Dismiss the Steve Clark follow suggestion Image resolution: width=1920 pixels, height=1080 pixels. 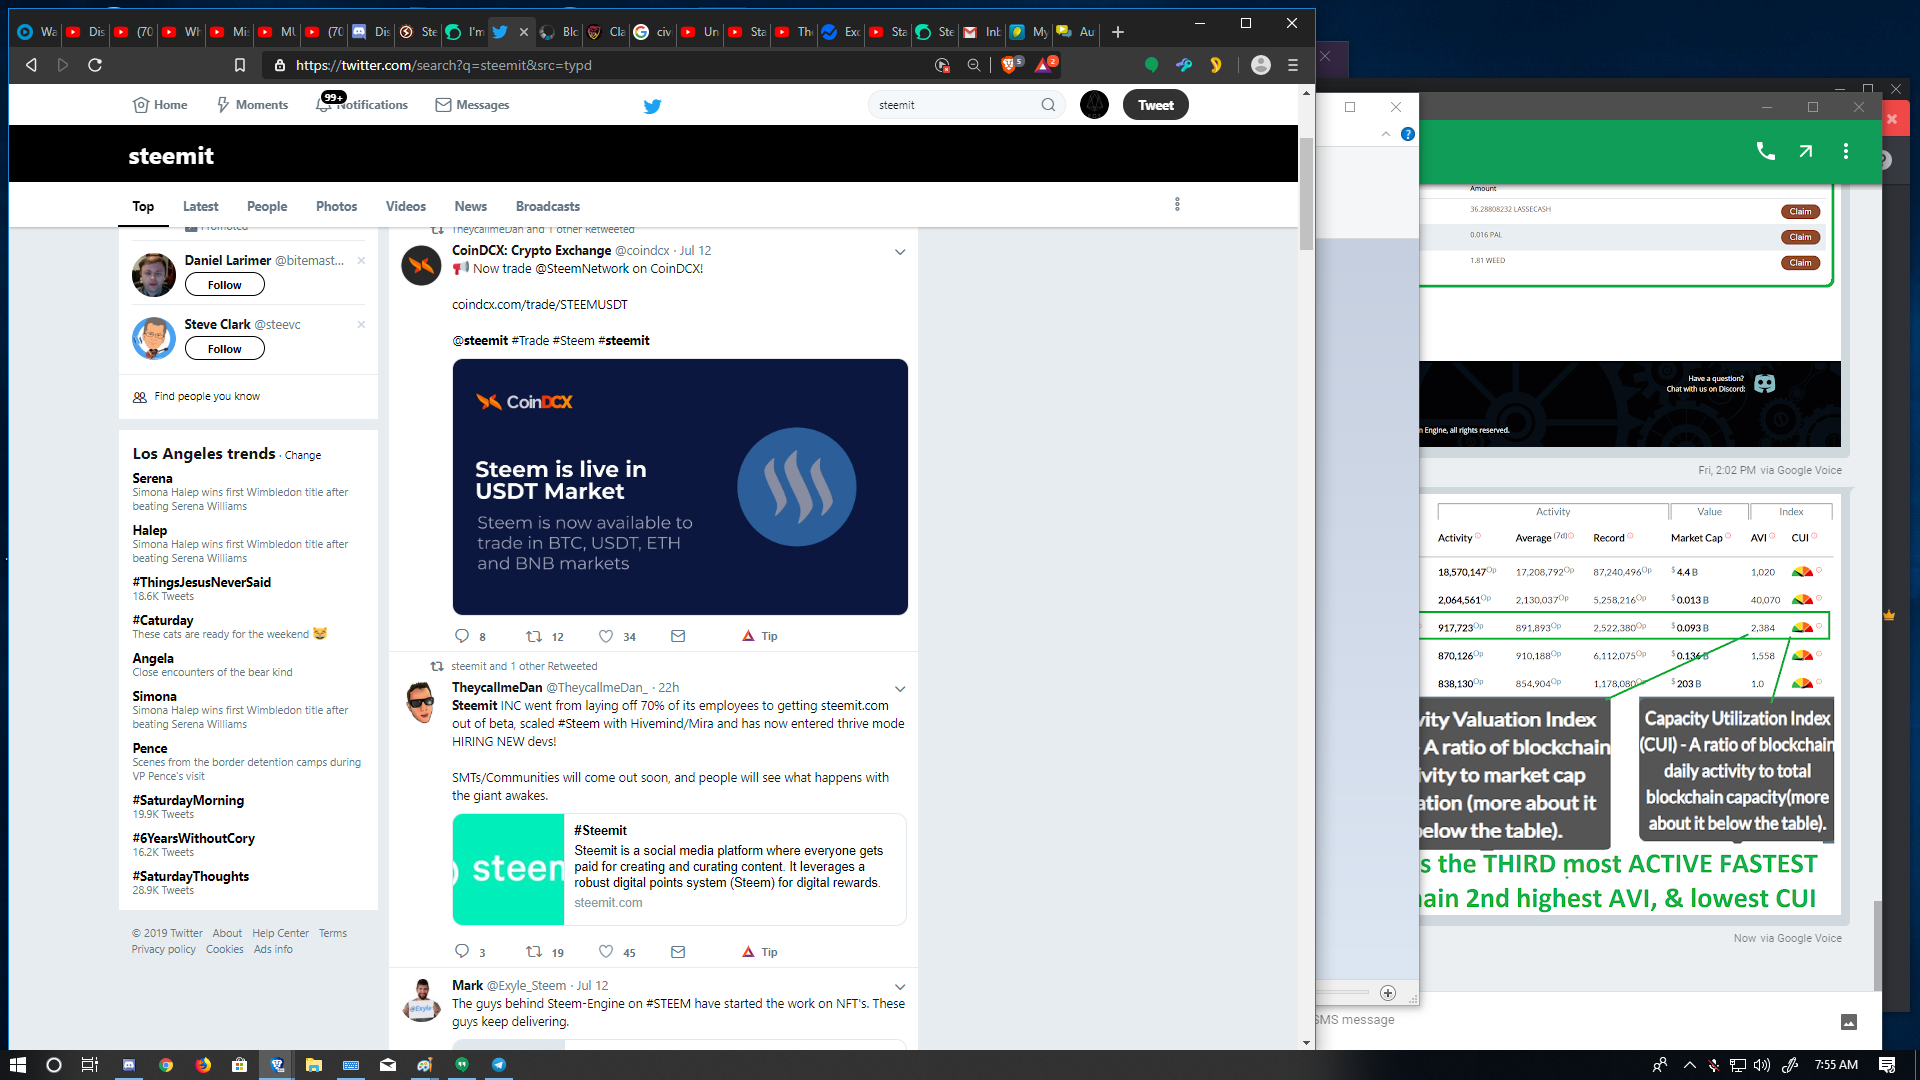[x=361, y=325]
